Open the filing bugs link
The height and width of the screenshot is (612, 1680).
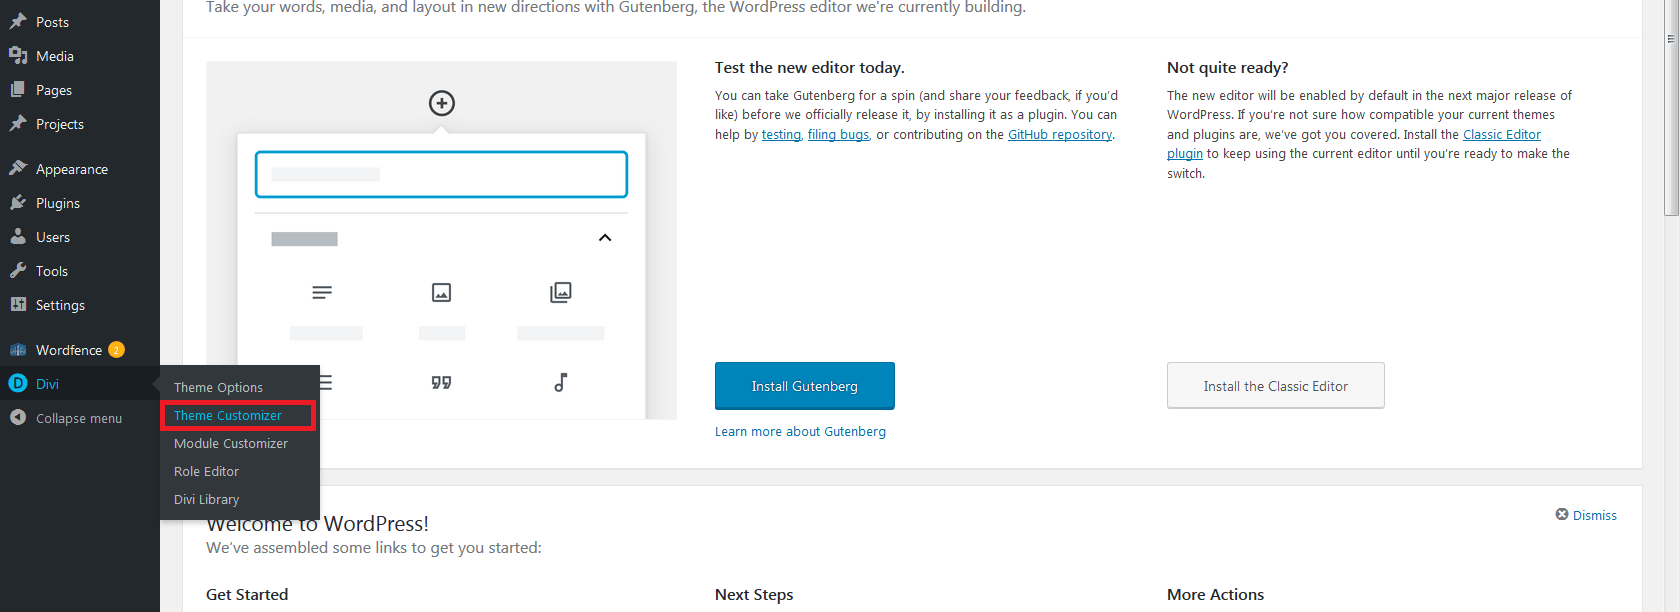point(838,135)
